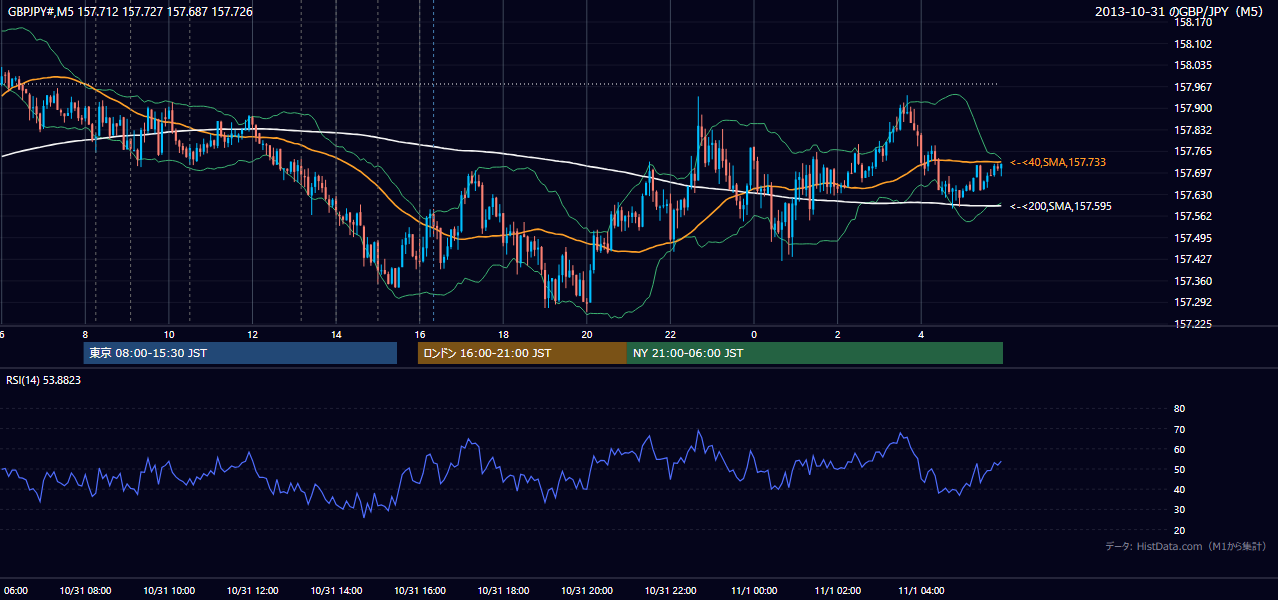Select hour tick 8 under price chart
The height and width of the screenshot is (600, 1278).
pos(85,334)
